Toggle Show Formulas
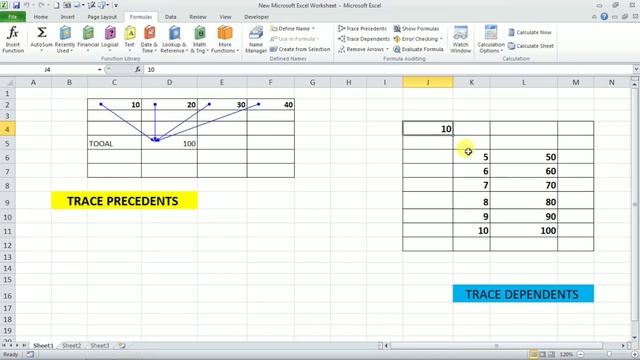Viewport: 640px width, 360px height. pos(416,29)
